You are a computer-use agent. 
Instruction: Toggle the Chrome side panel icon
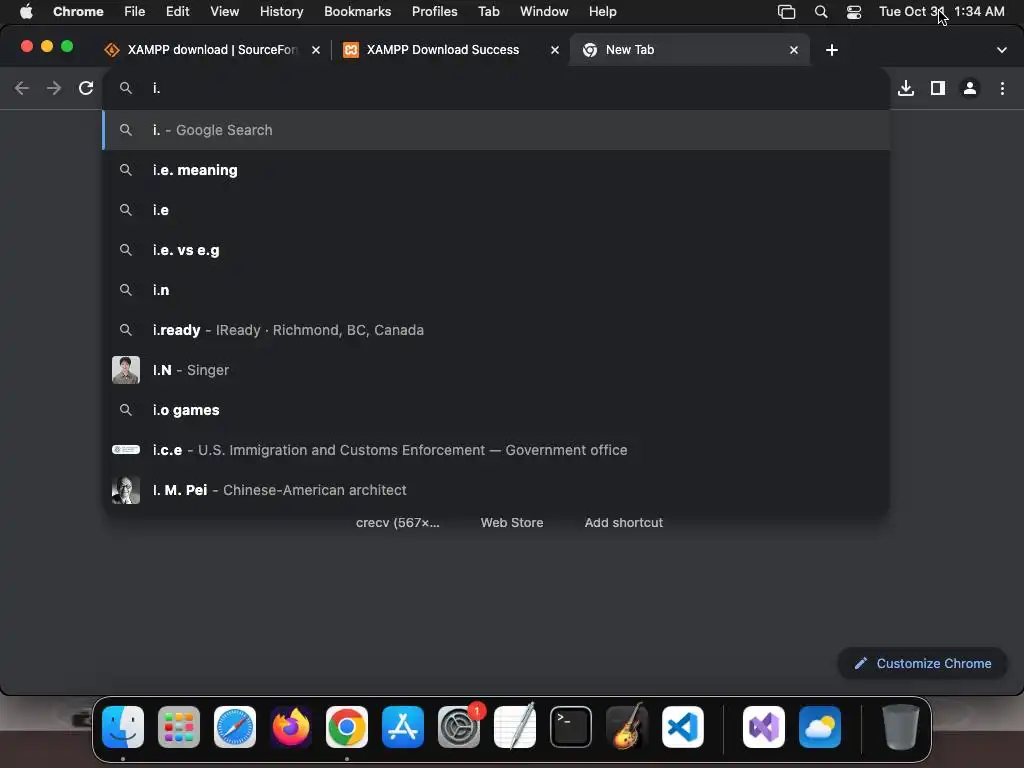pyautogui.click(x=938, y=88)
